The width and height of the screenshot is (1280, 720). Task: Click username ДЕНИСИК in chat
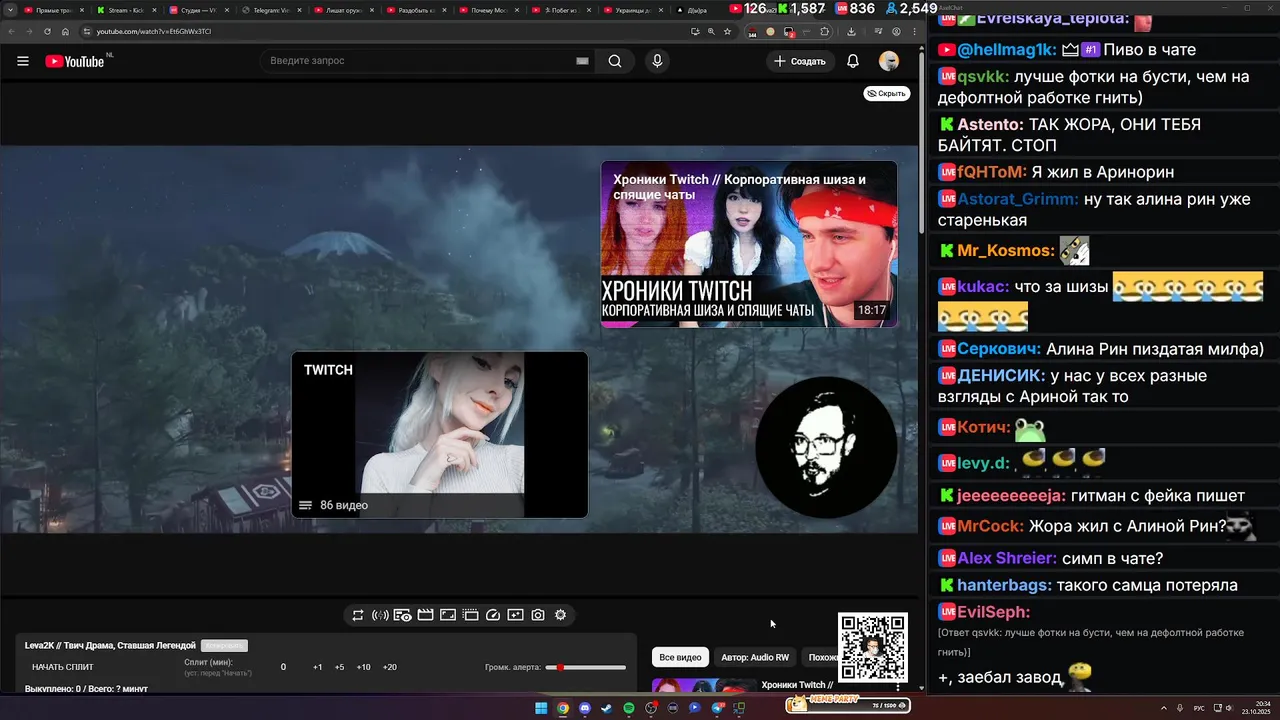click(x=1001, y=376)
